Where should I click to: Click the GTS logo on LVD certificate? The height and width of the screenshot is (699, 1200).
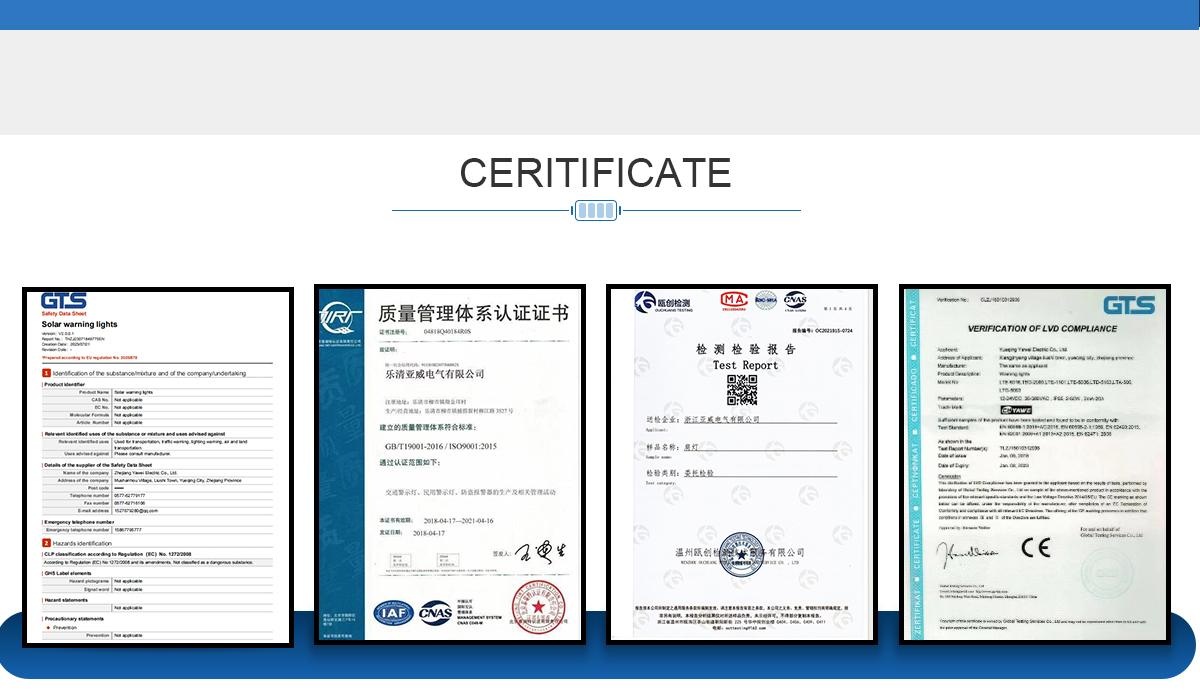1129,304
